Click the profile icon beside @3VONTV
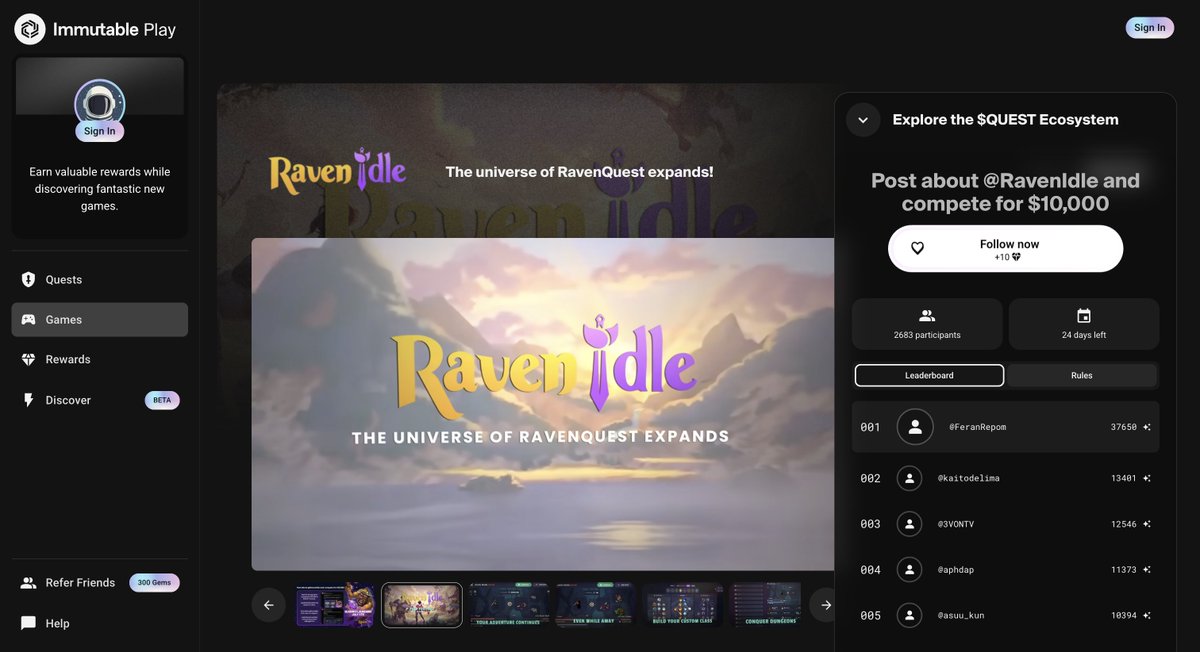 (909, 524)
